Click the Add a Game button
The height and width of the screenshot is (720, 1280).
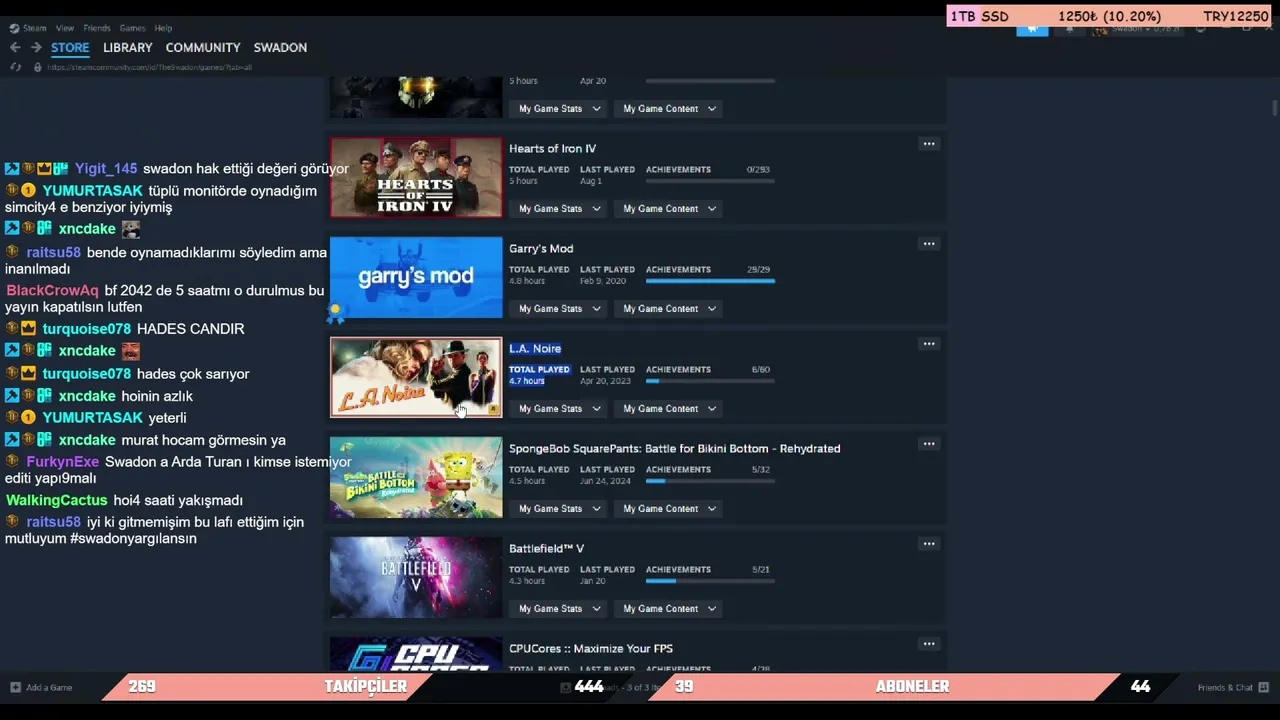[41, 687]
